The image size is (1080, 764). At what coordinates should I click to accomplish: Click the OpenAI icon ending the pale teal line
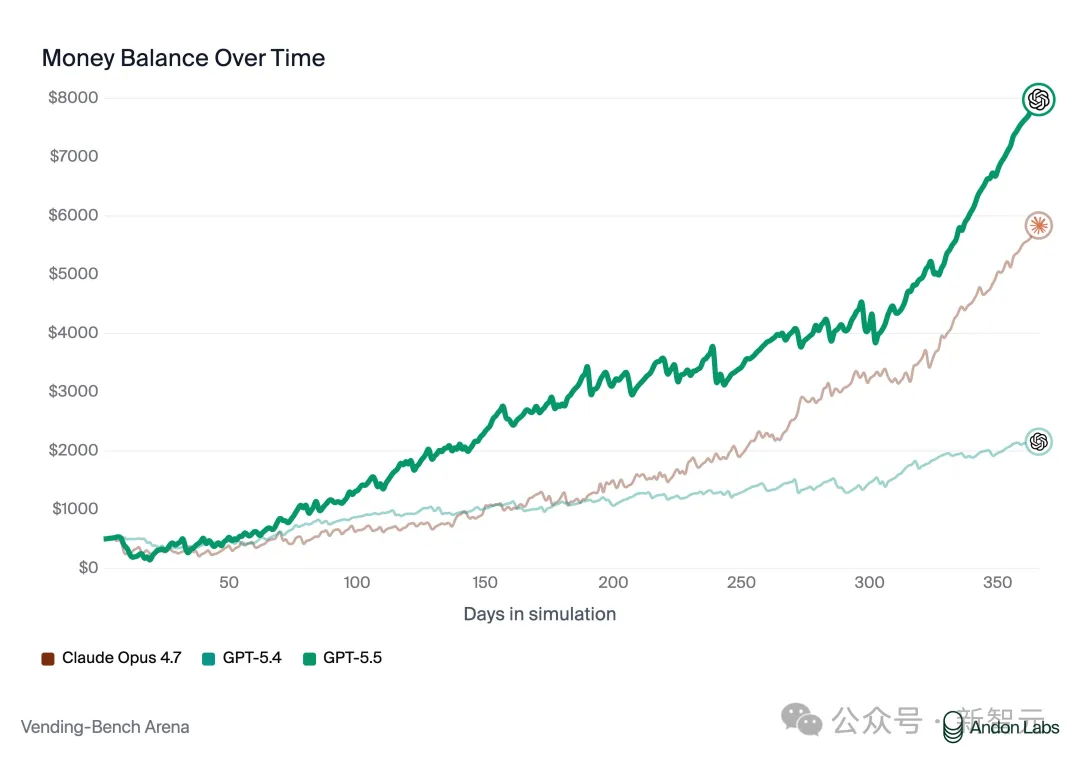click(1039, 441)
